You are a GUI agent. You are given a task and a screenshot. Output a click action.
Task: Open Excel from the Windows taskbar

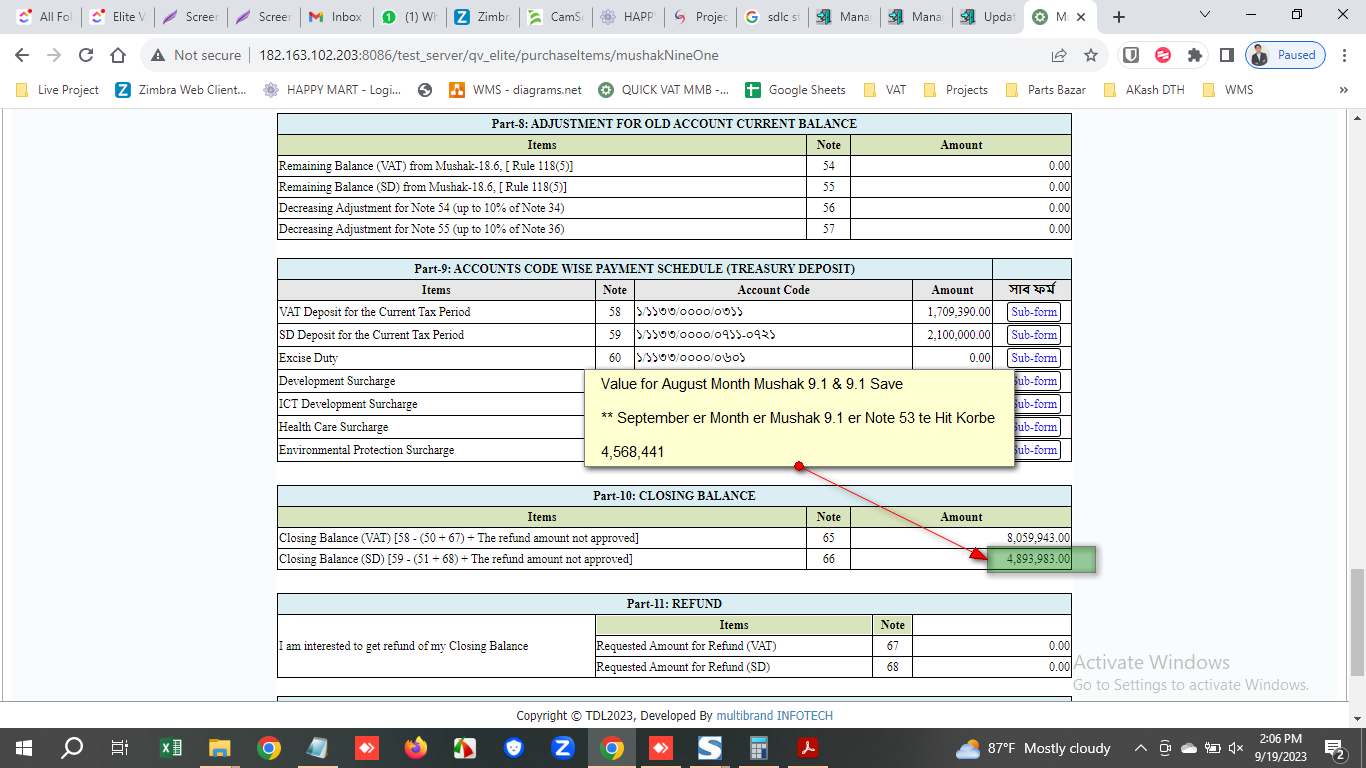click(x=171, y=748)
